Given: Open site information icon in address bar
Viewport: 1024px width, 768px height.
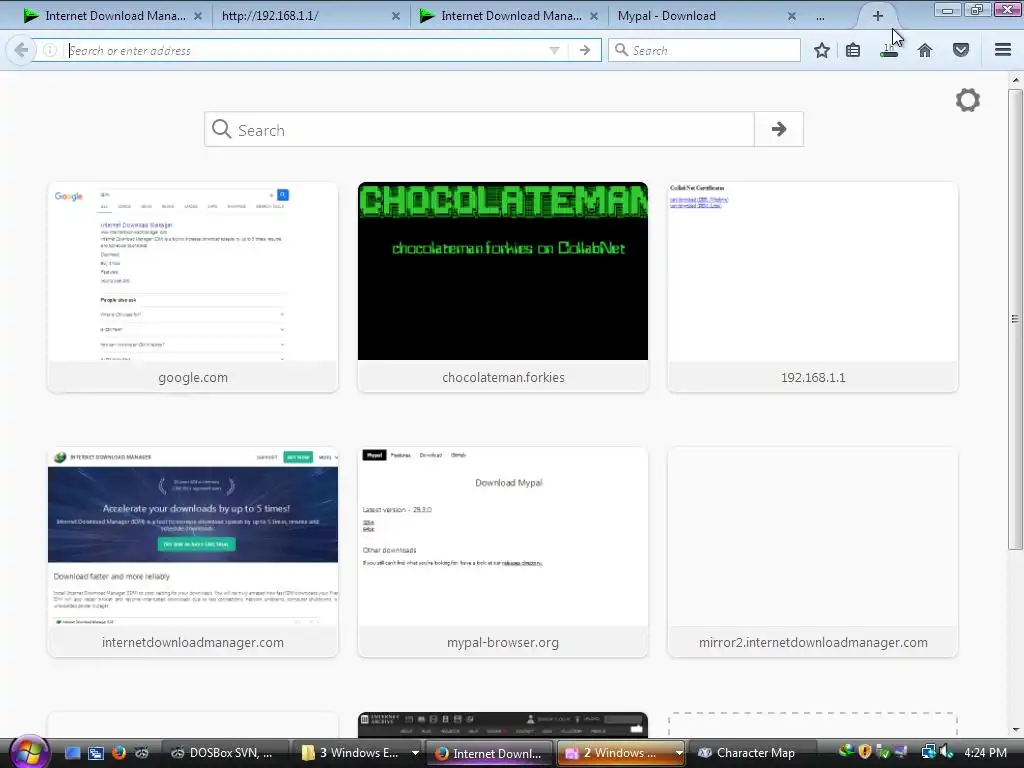Looking at the screenshot, I should [x=50, y=50].
